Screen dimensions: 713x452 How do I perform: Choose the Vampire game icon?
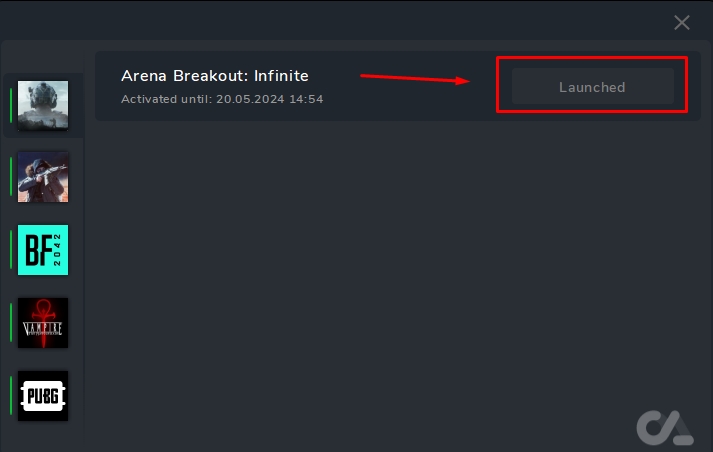tap(43, 323)
